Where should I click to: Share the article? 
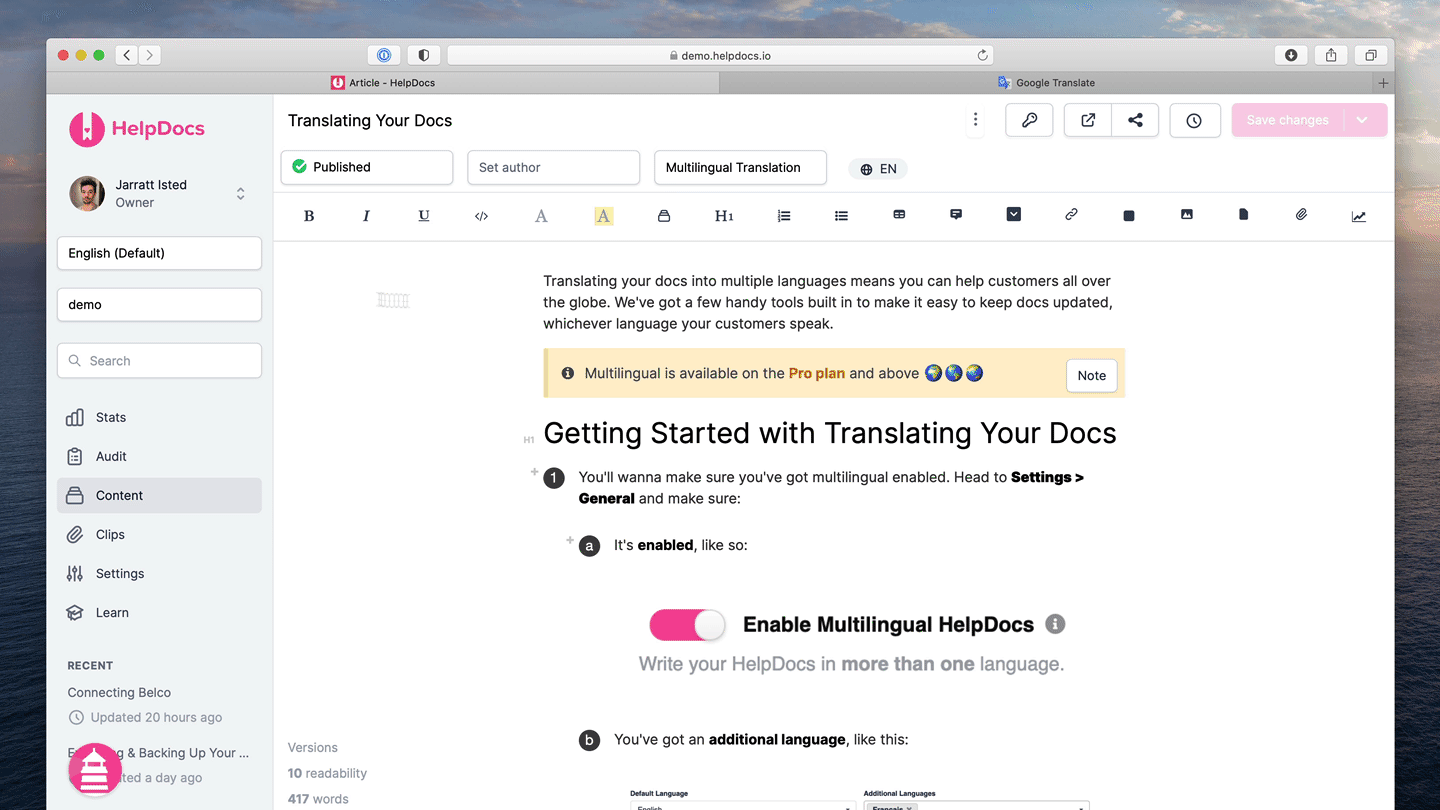tap(1135, 120)
